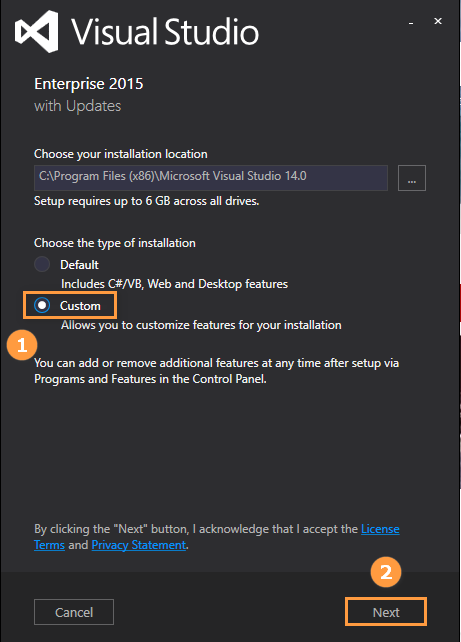
Task: Click the "Custom" option label text
Action: click(x=80, y=306)
